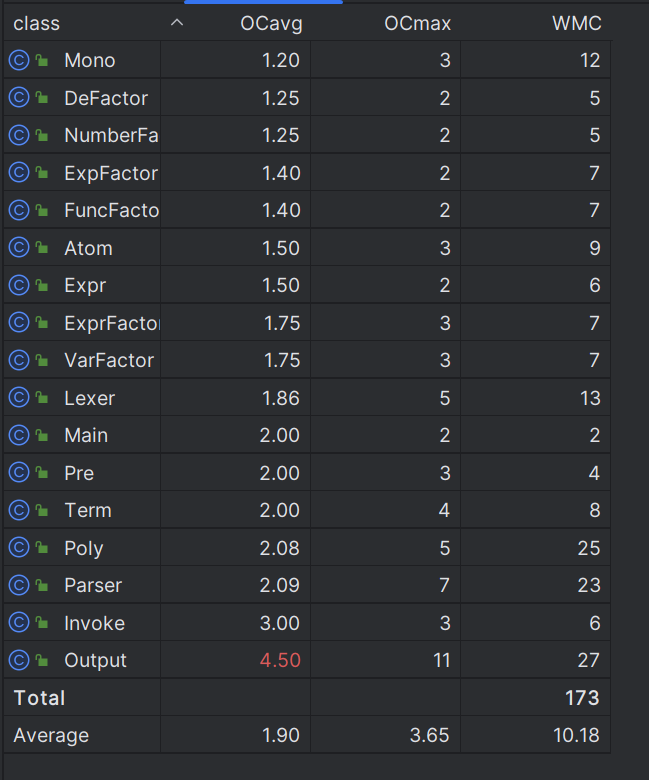Screen dimensions: 649x780
Task: Select the red 4.50 OCavg value
Action: coord(280,660)
